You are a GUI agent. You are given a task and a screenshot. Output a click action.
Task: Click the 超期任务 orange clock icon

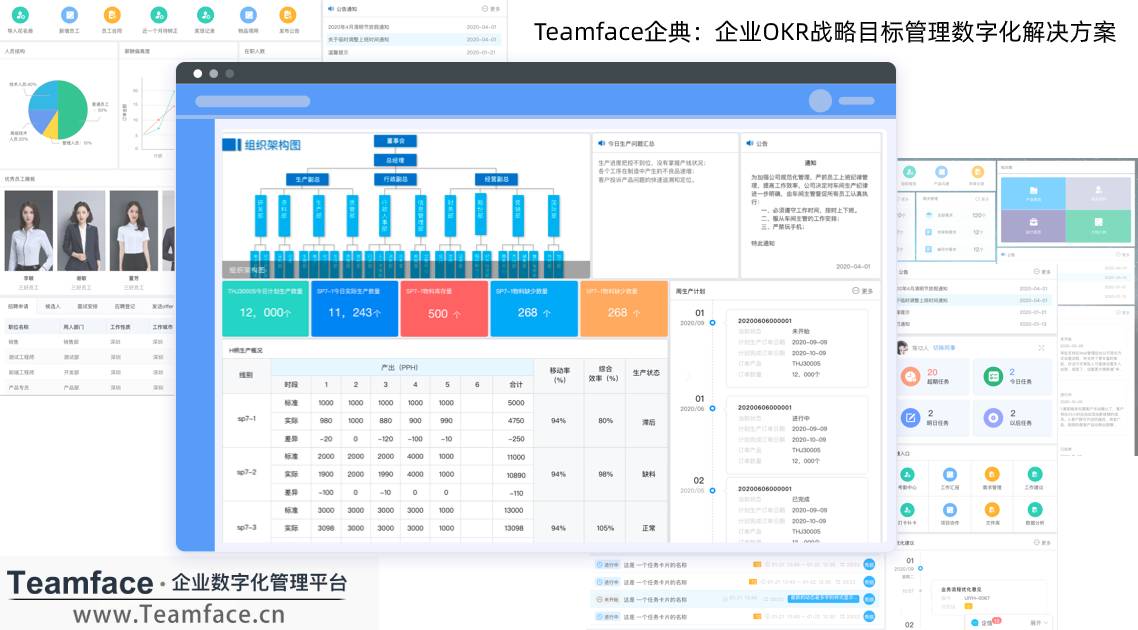click(911, 376)
